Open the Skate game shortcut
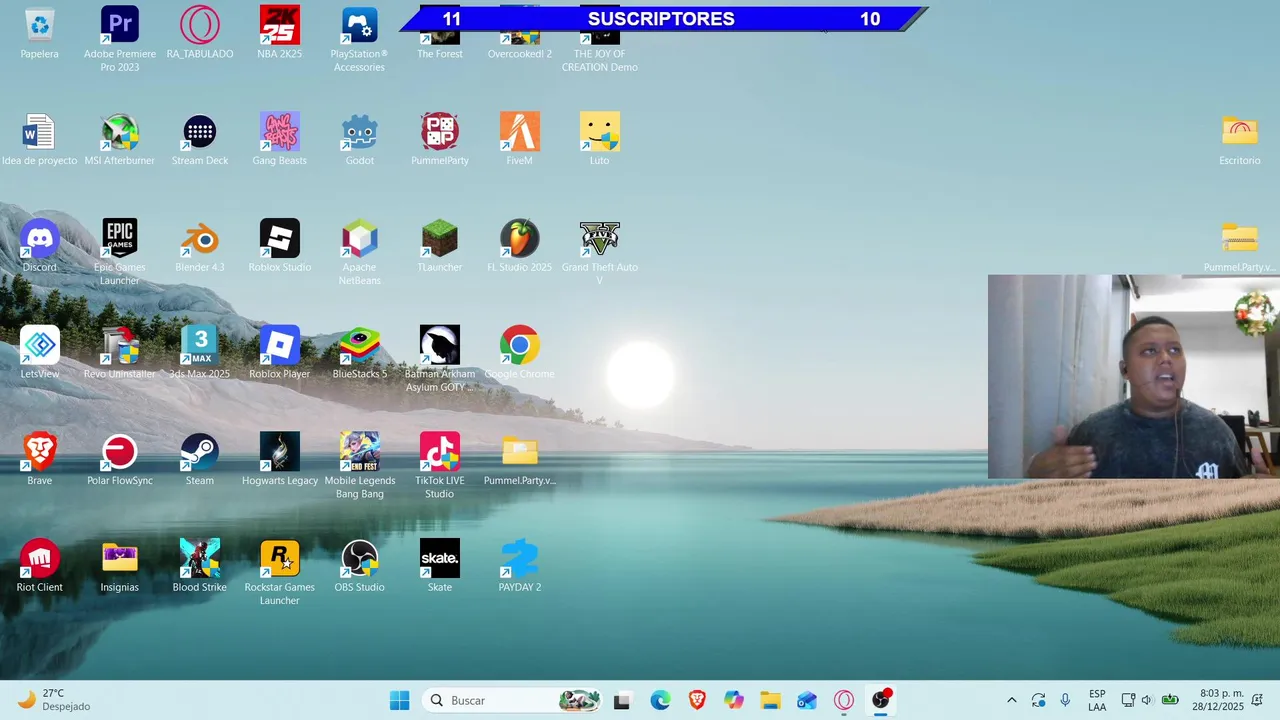 (440, 559)
